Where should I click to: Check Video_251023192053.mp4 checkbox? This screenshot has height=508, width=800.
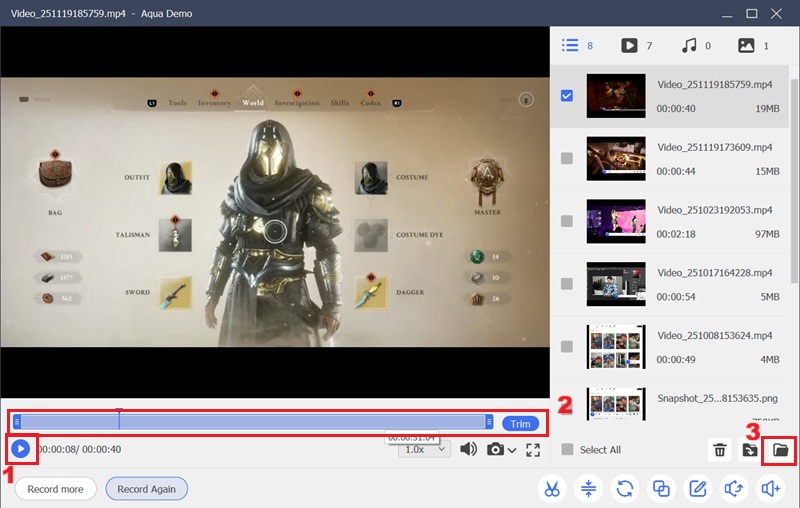tap(566, 221)
